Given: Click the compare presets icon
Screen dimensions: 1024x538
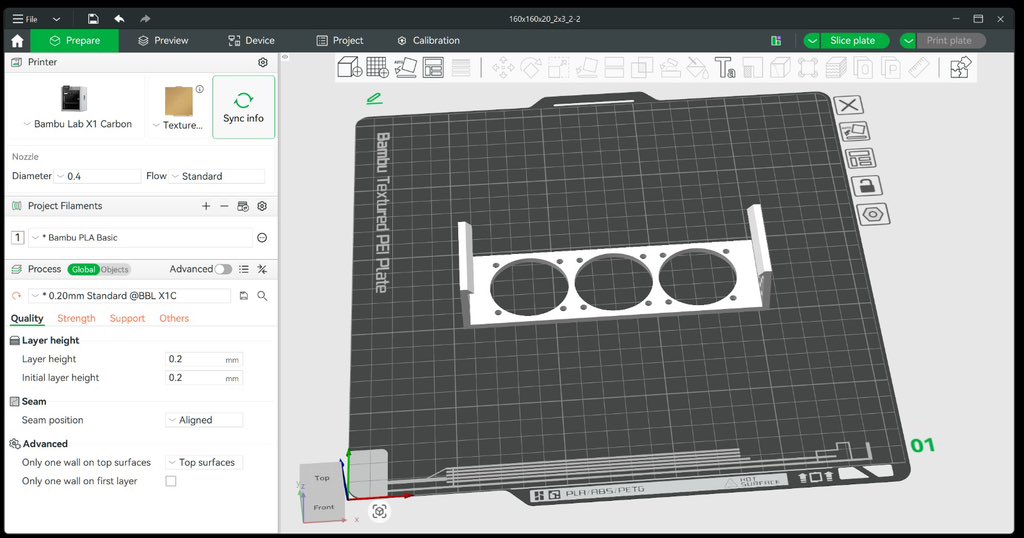Looking at the screenshot, I should click(x=262, y=269).
